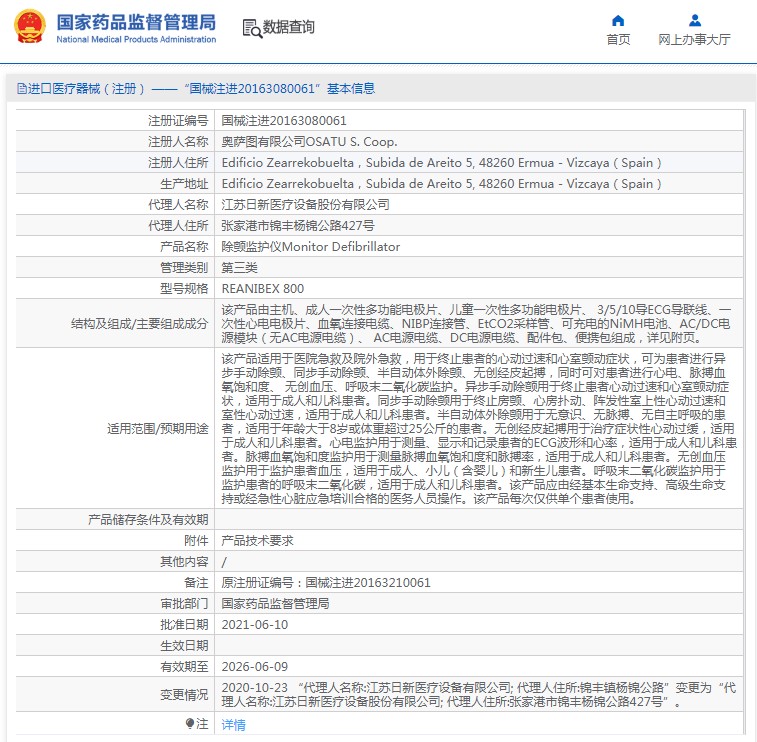This screenshot has width=757, height=742.
Task: Click the 首页 home icon
Action: coord(618,20)
